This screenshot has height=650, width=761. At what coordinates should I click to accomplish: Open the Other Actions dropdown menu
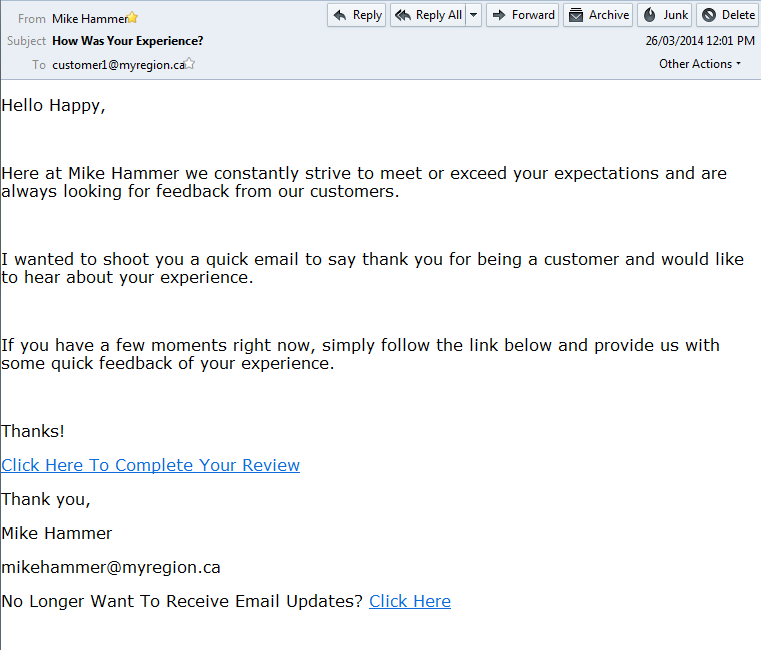click(700, 64)
